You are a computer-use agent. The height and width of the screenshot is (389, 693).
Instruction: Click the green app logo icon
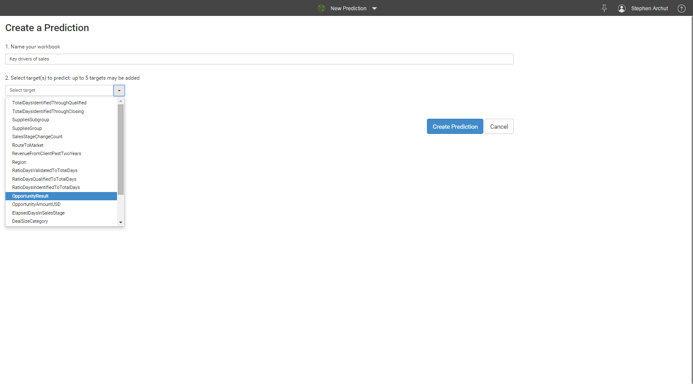(321, 8)
